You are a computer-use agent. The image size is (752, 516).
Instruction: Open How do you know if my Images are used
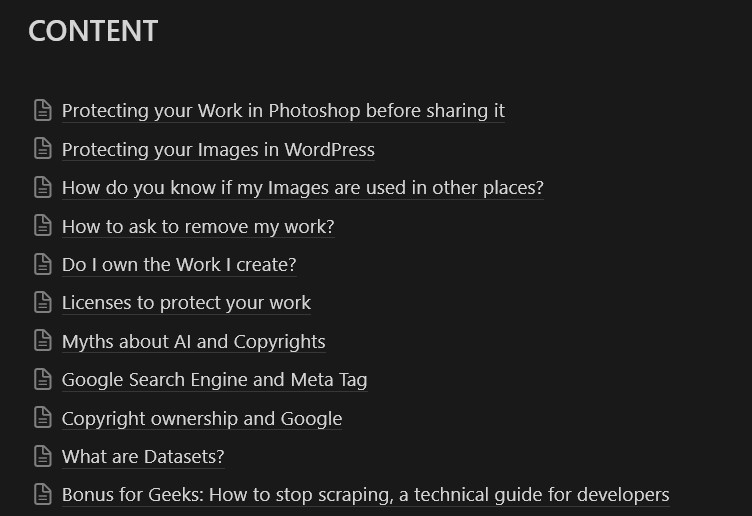point(302,187)
